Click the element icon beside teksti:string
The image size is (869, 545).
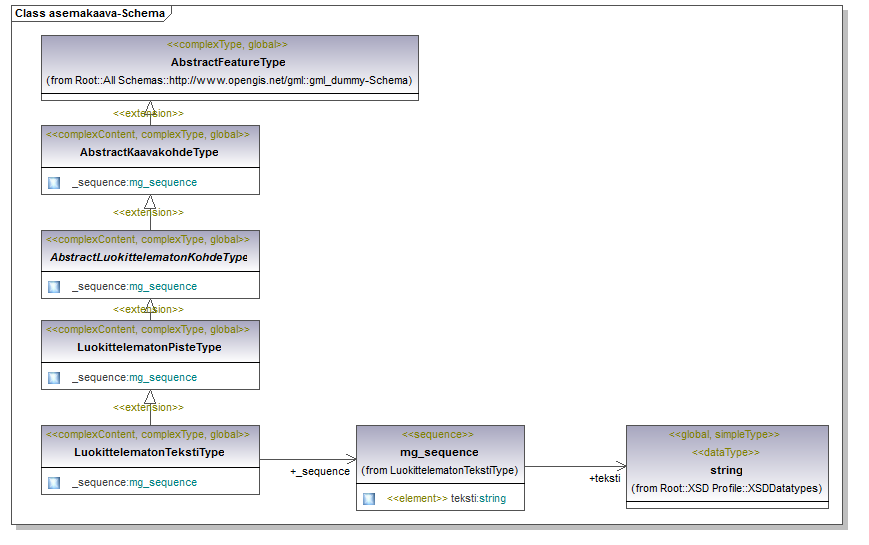369,498
